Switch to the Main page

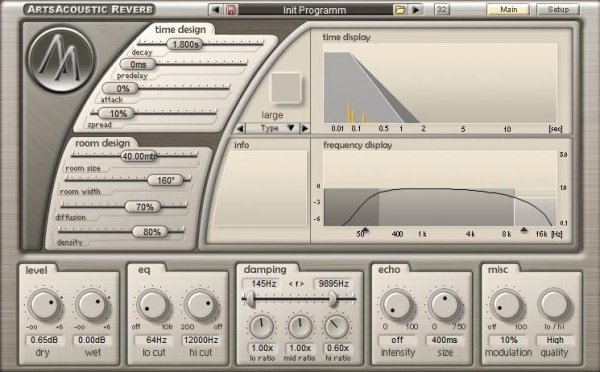click(508, 9)
